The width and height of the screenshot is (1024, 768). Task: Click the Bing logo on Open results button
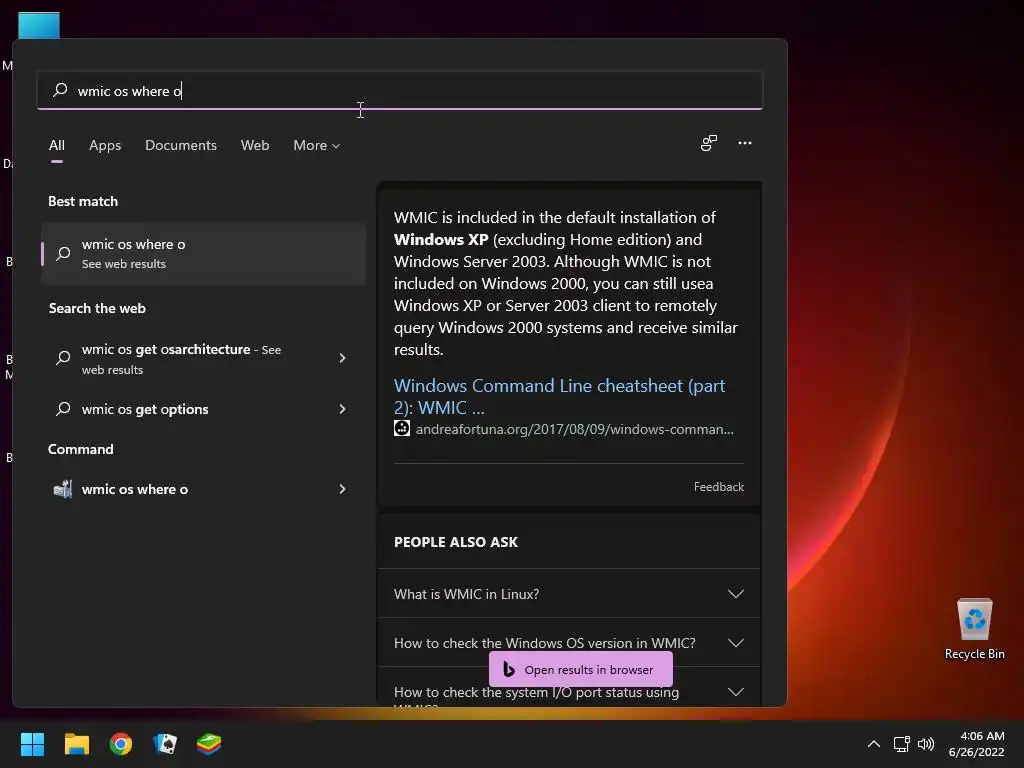pos(509,669)
